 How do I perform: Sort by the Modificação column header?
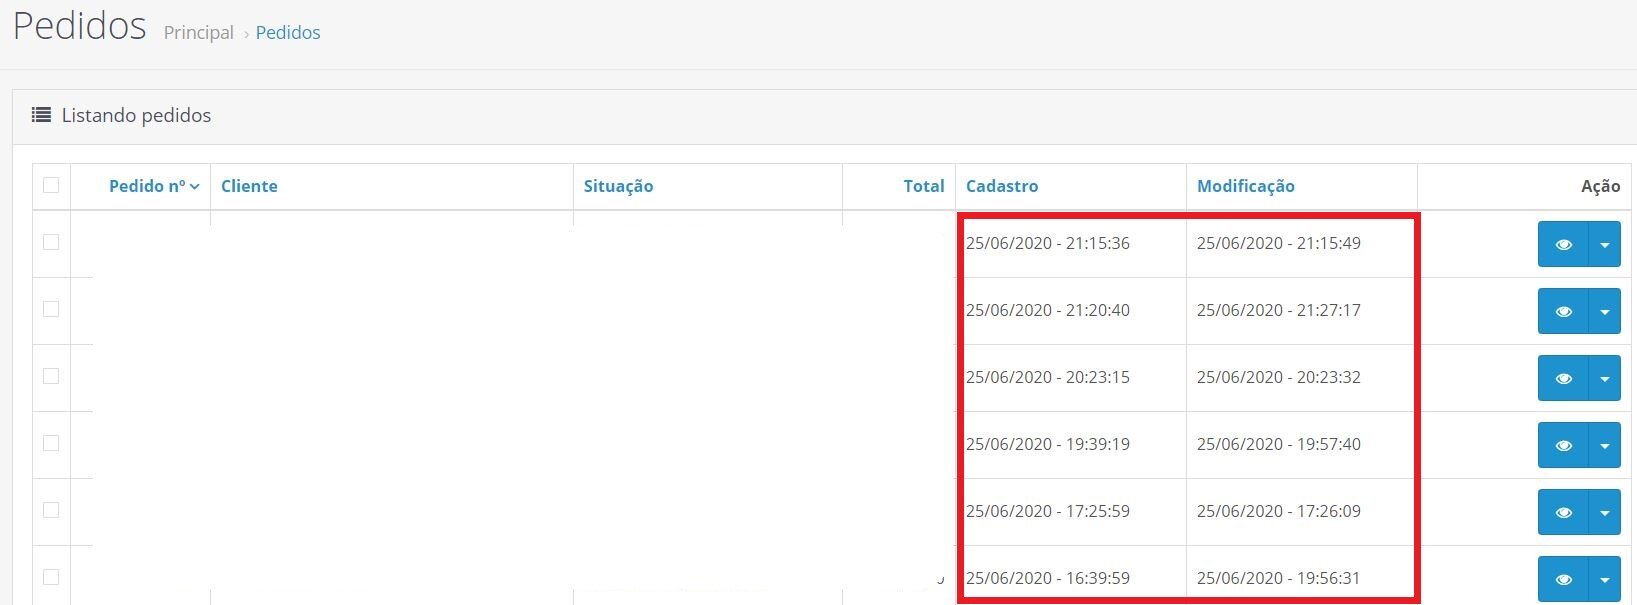click(x=1245, y=186)
